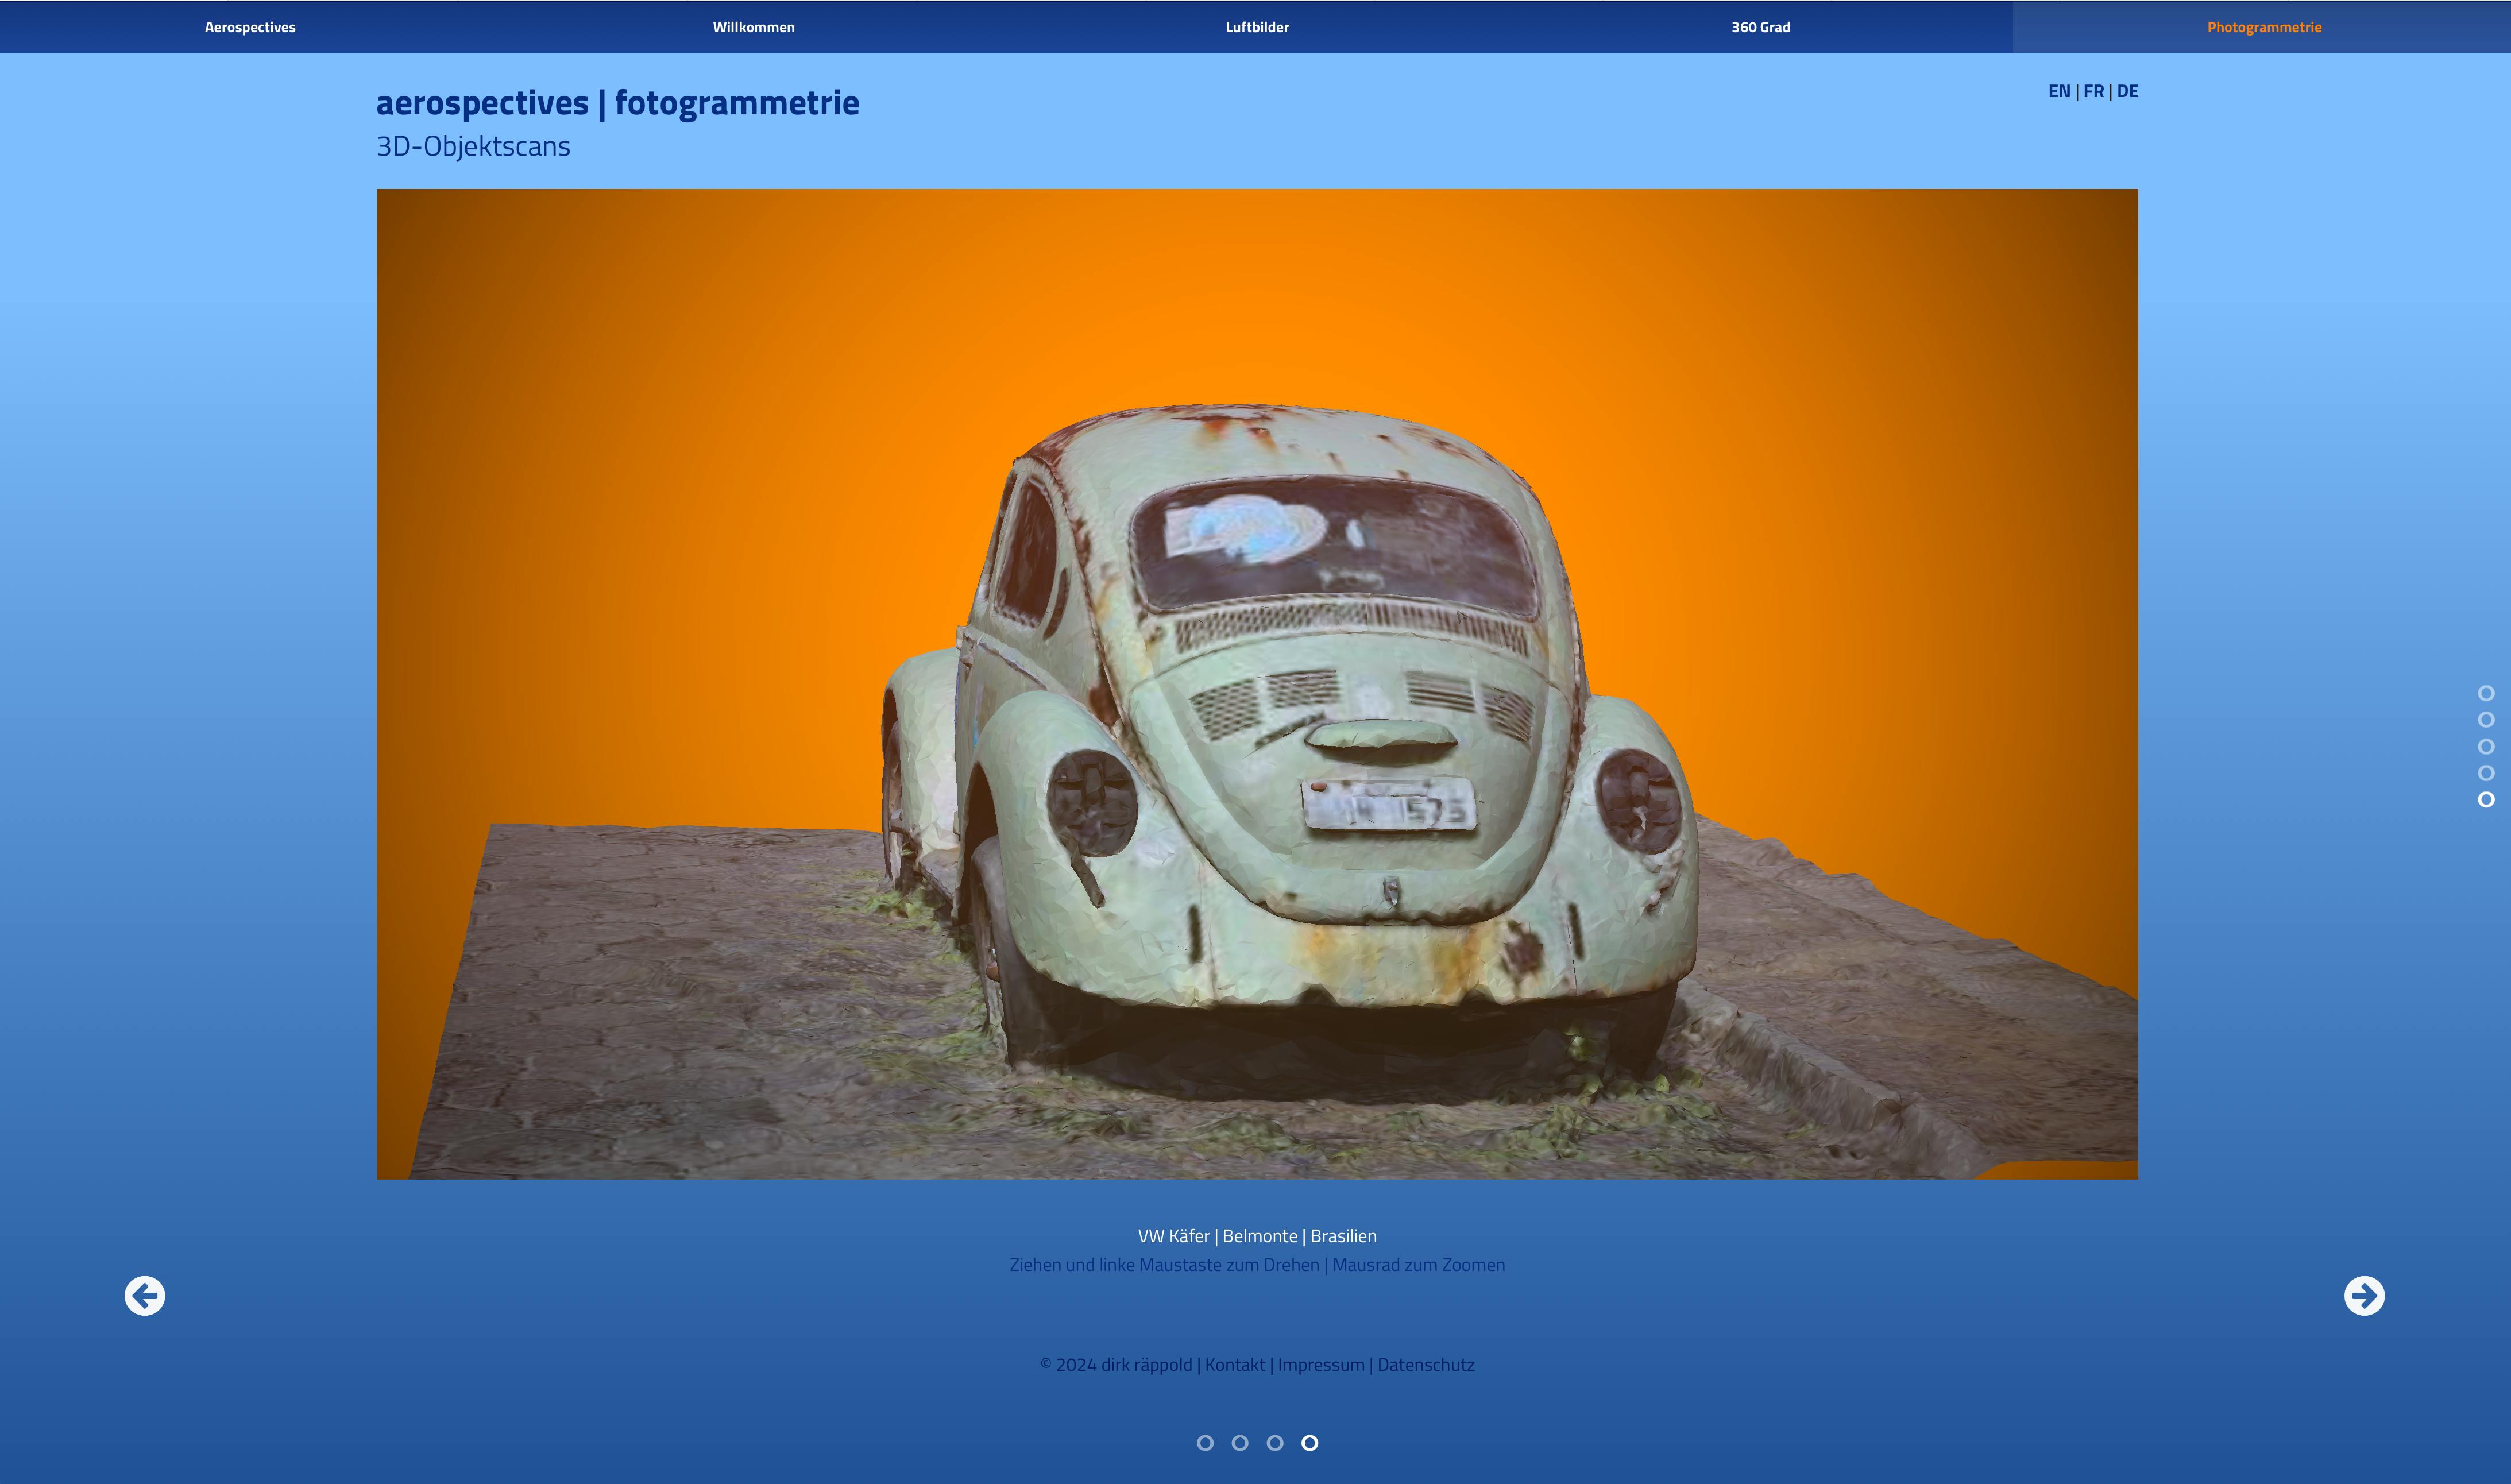Select first vertical section dot on right
2511x1484 pixels.
click(x=2486, y=693)
